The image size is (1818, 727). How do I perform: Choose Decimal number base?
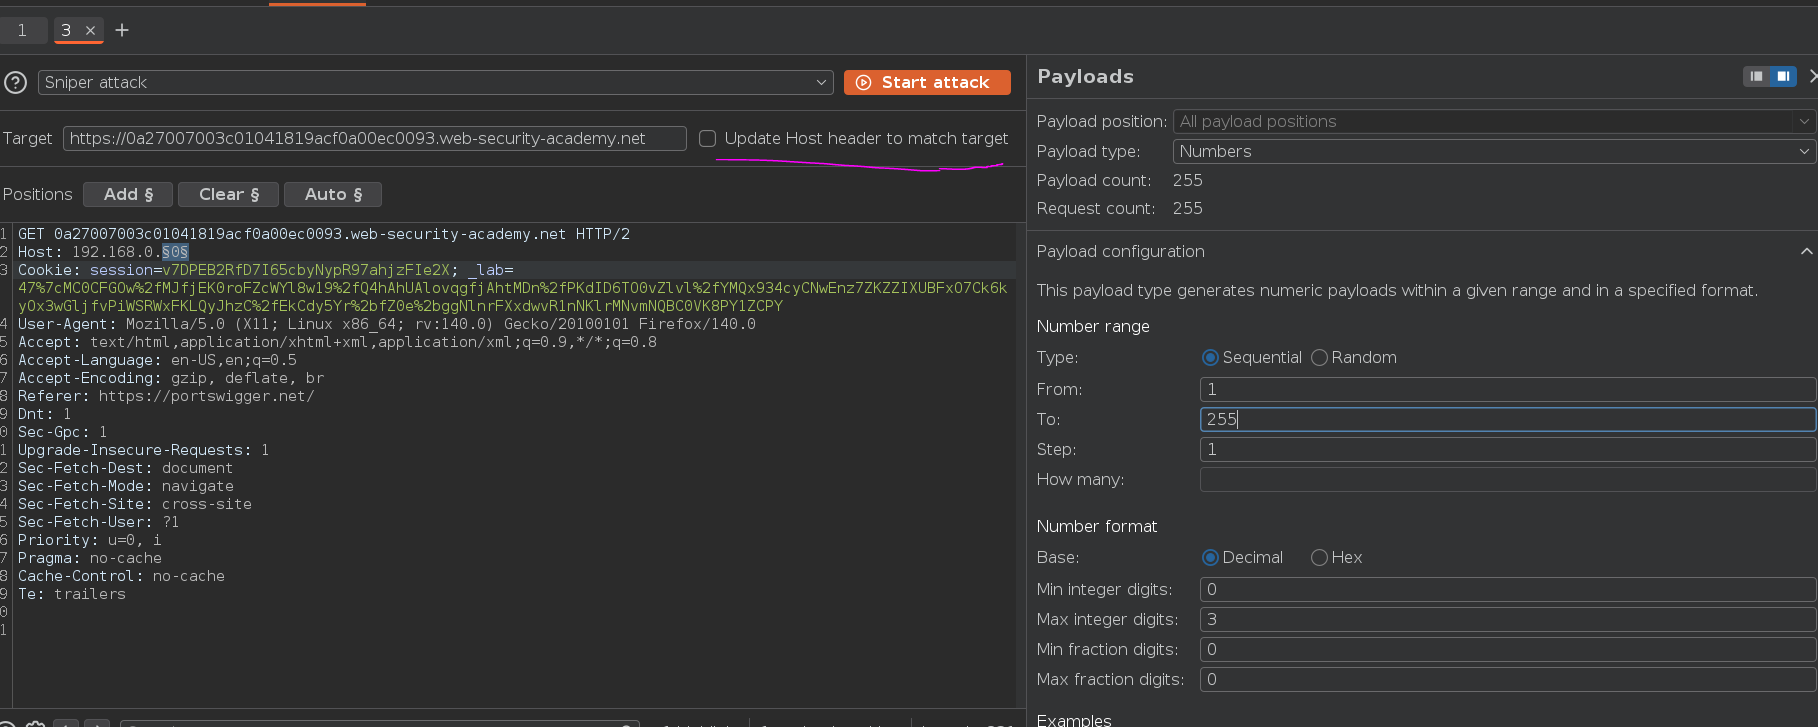(x=1210, y=557)
